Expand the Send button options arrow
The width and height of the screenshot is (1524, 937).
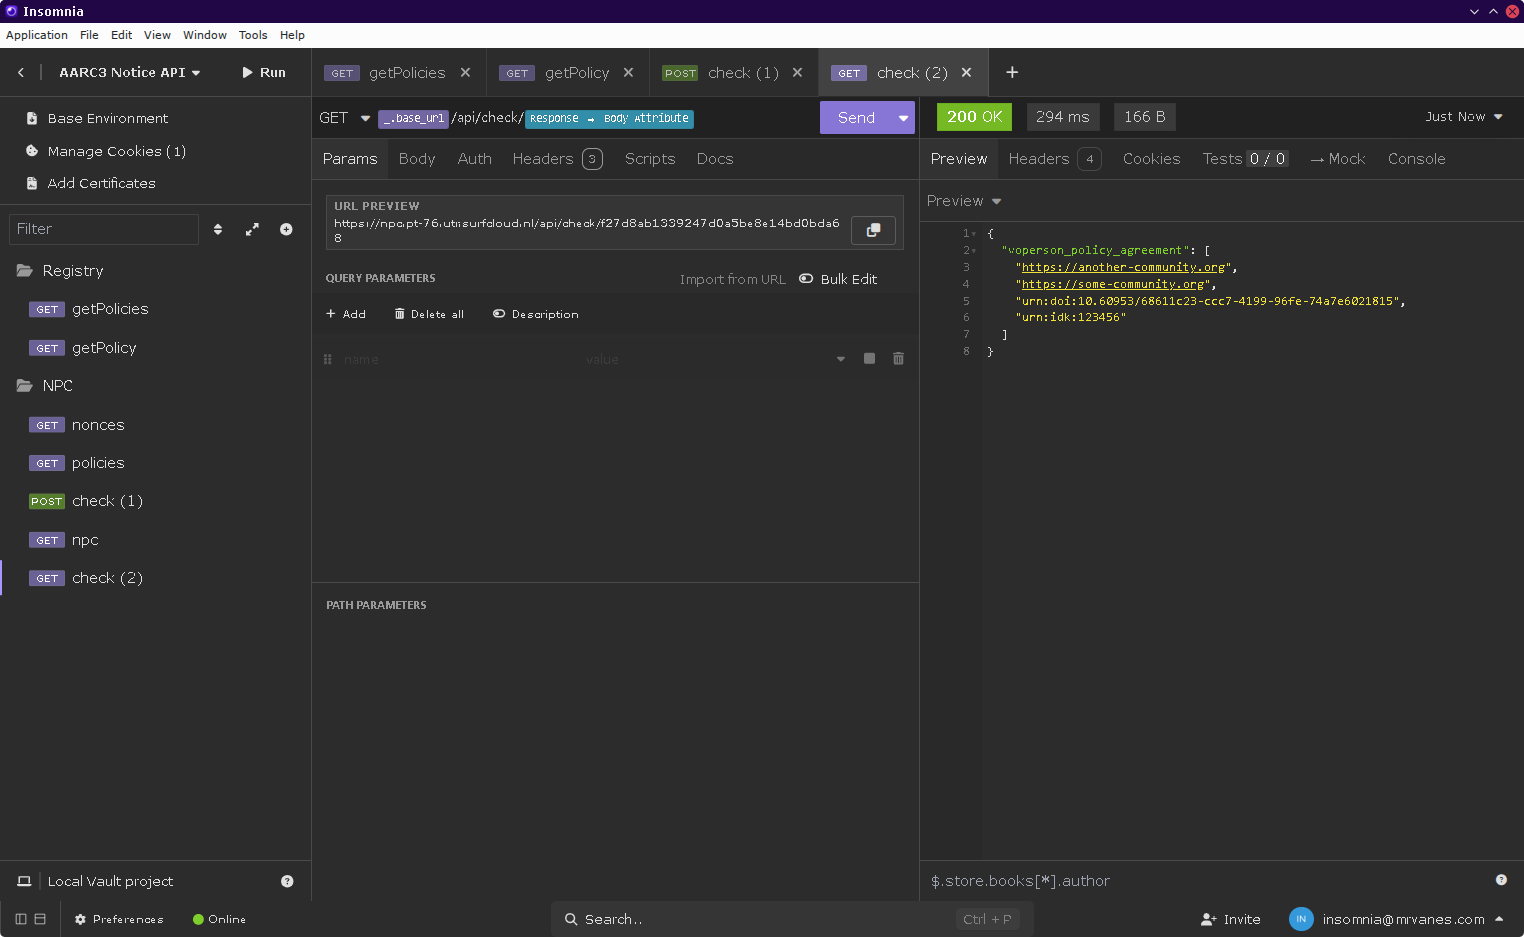point(903,118)
